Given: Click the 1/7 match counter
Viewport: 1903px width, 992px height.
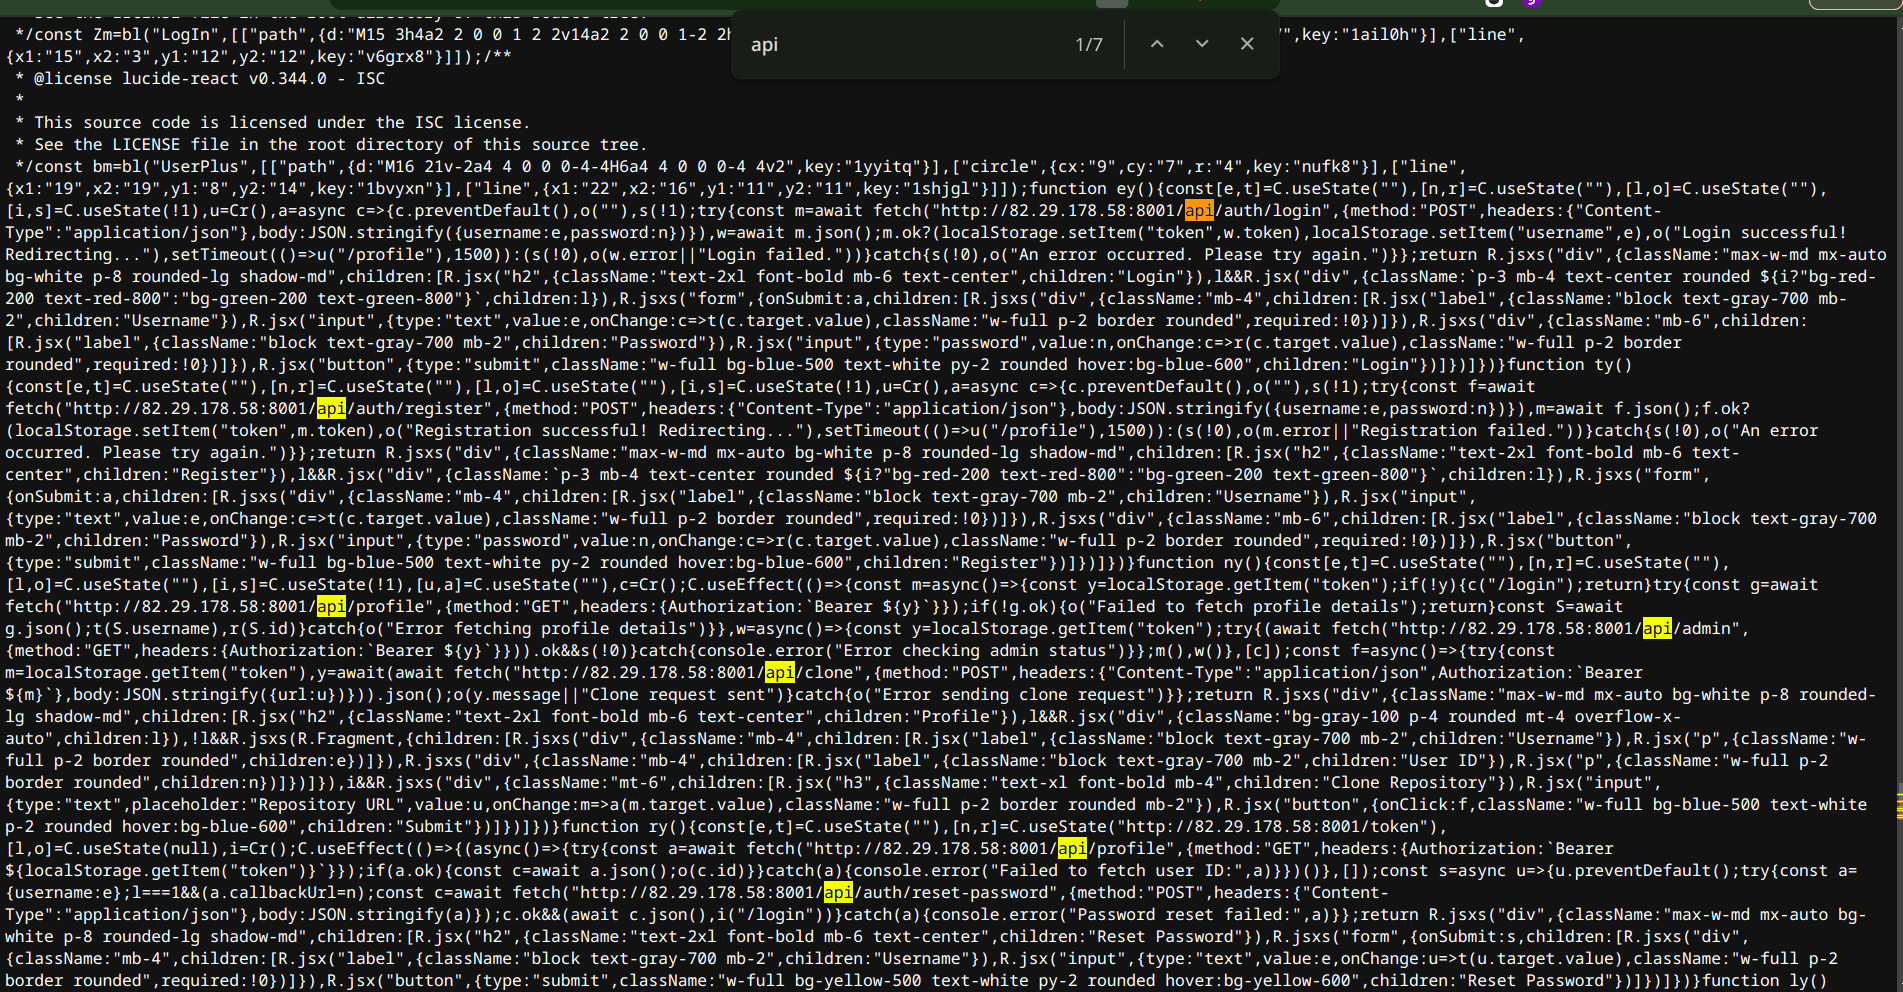Looking at the screenshot, I should coord(1088,45).
